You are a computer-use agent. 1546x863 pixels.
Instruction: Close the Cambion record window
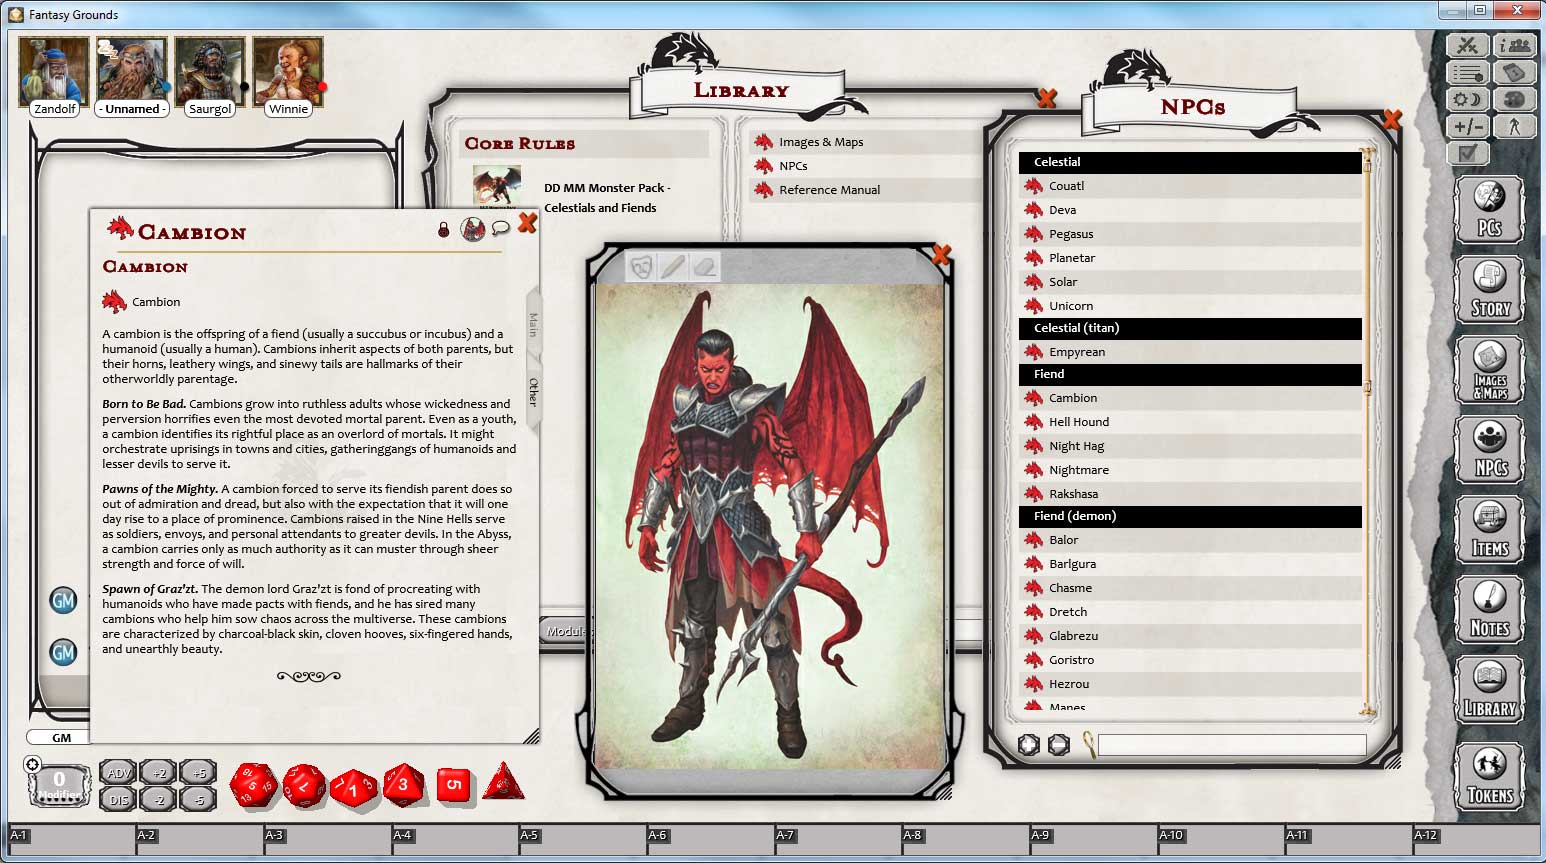coord(527,223)
